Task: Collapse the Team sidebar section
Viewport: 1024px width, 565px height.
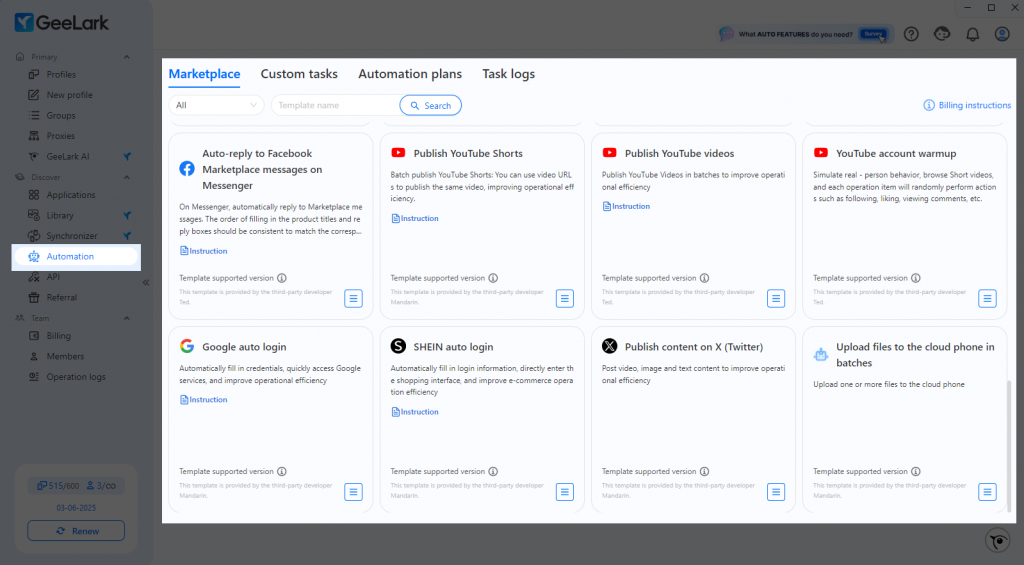Action: 127,318
